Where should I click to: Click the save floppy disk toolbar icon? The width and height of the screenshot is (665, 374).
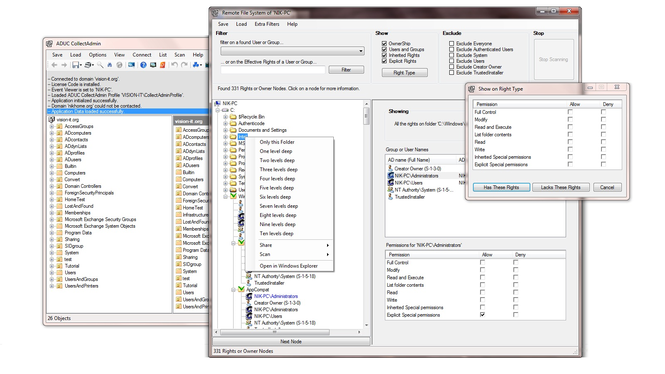75,65
